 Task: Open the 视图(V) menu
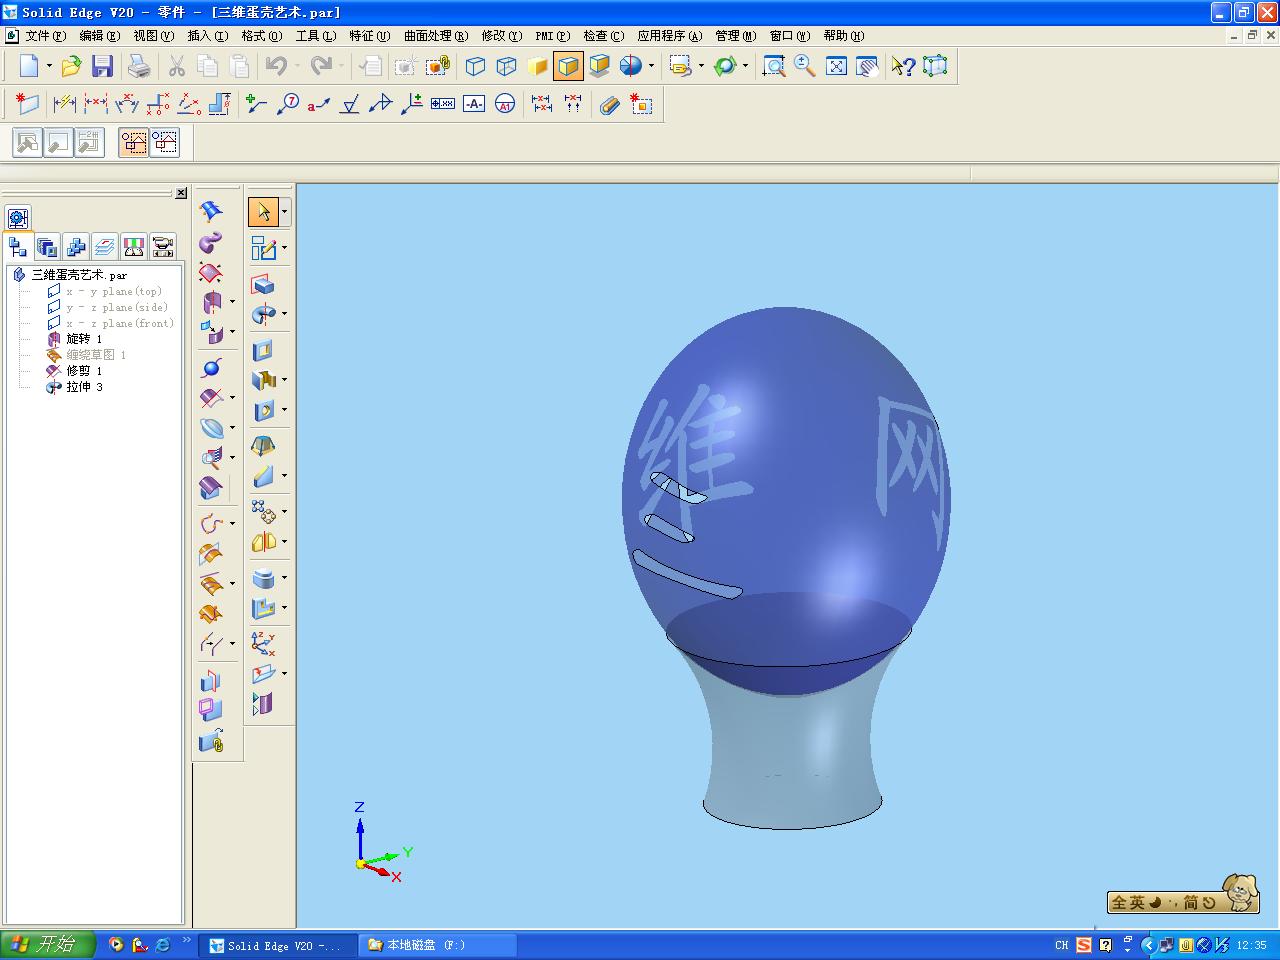click(153, 36)
